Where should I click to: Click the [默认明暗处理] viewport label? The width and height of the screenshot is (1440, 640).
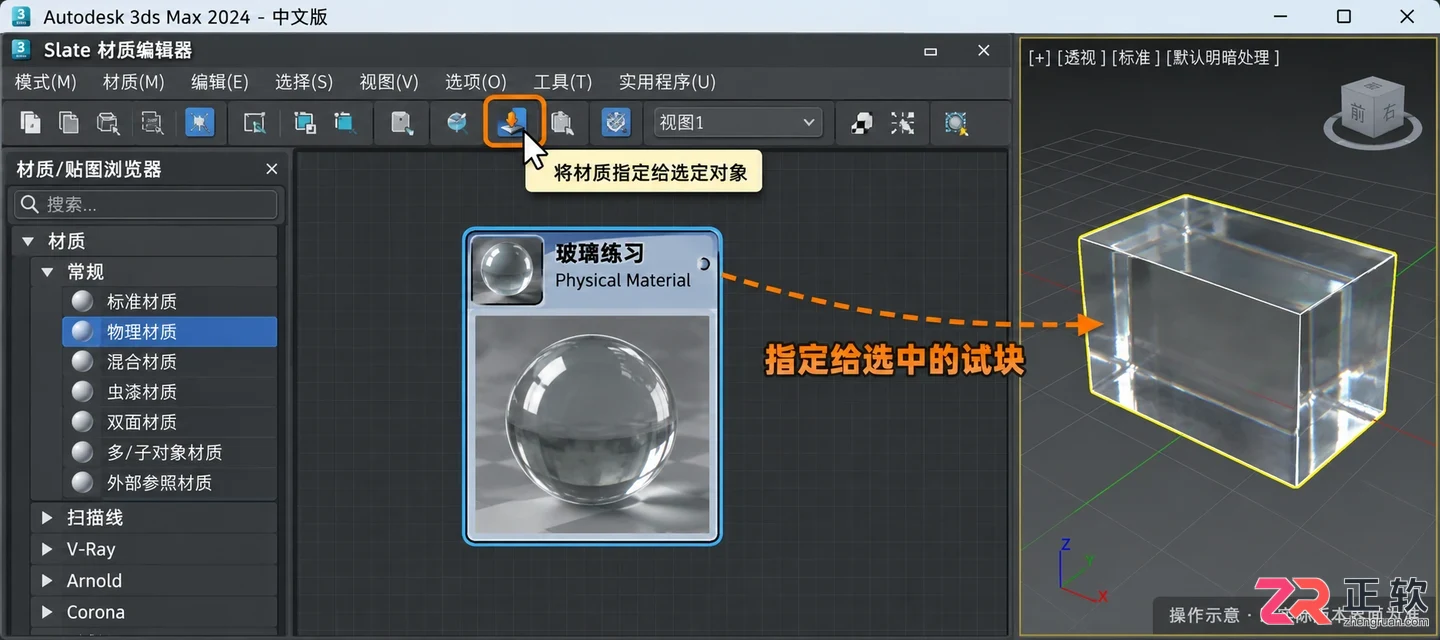(x=1223, y=58)
